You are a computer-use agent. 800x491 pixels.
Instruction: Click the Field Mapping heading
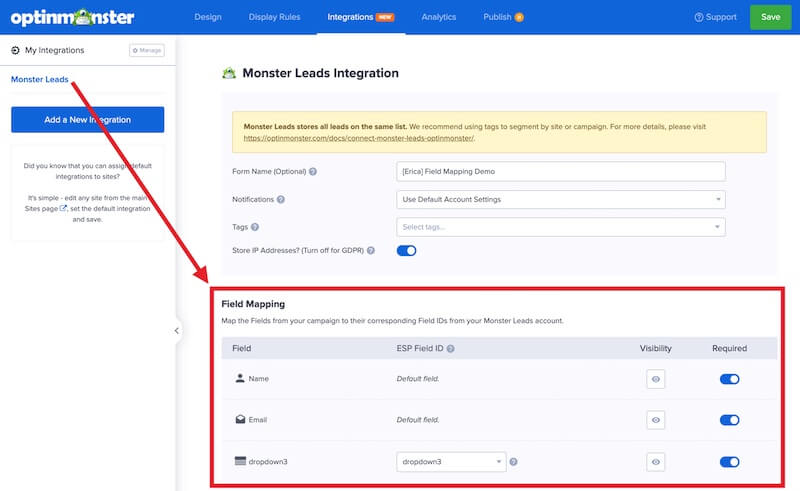tap(253, 304)
